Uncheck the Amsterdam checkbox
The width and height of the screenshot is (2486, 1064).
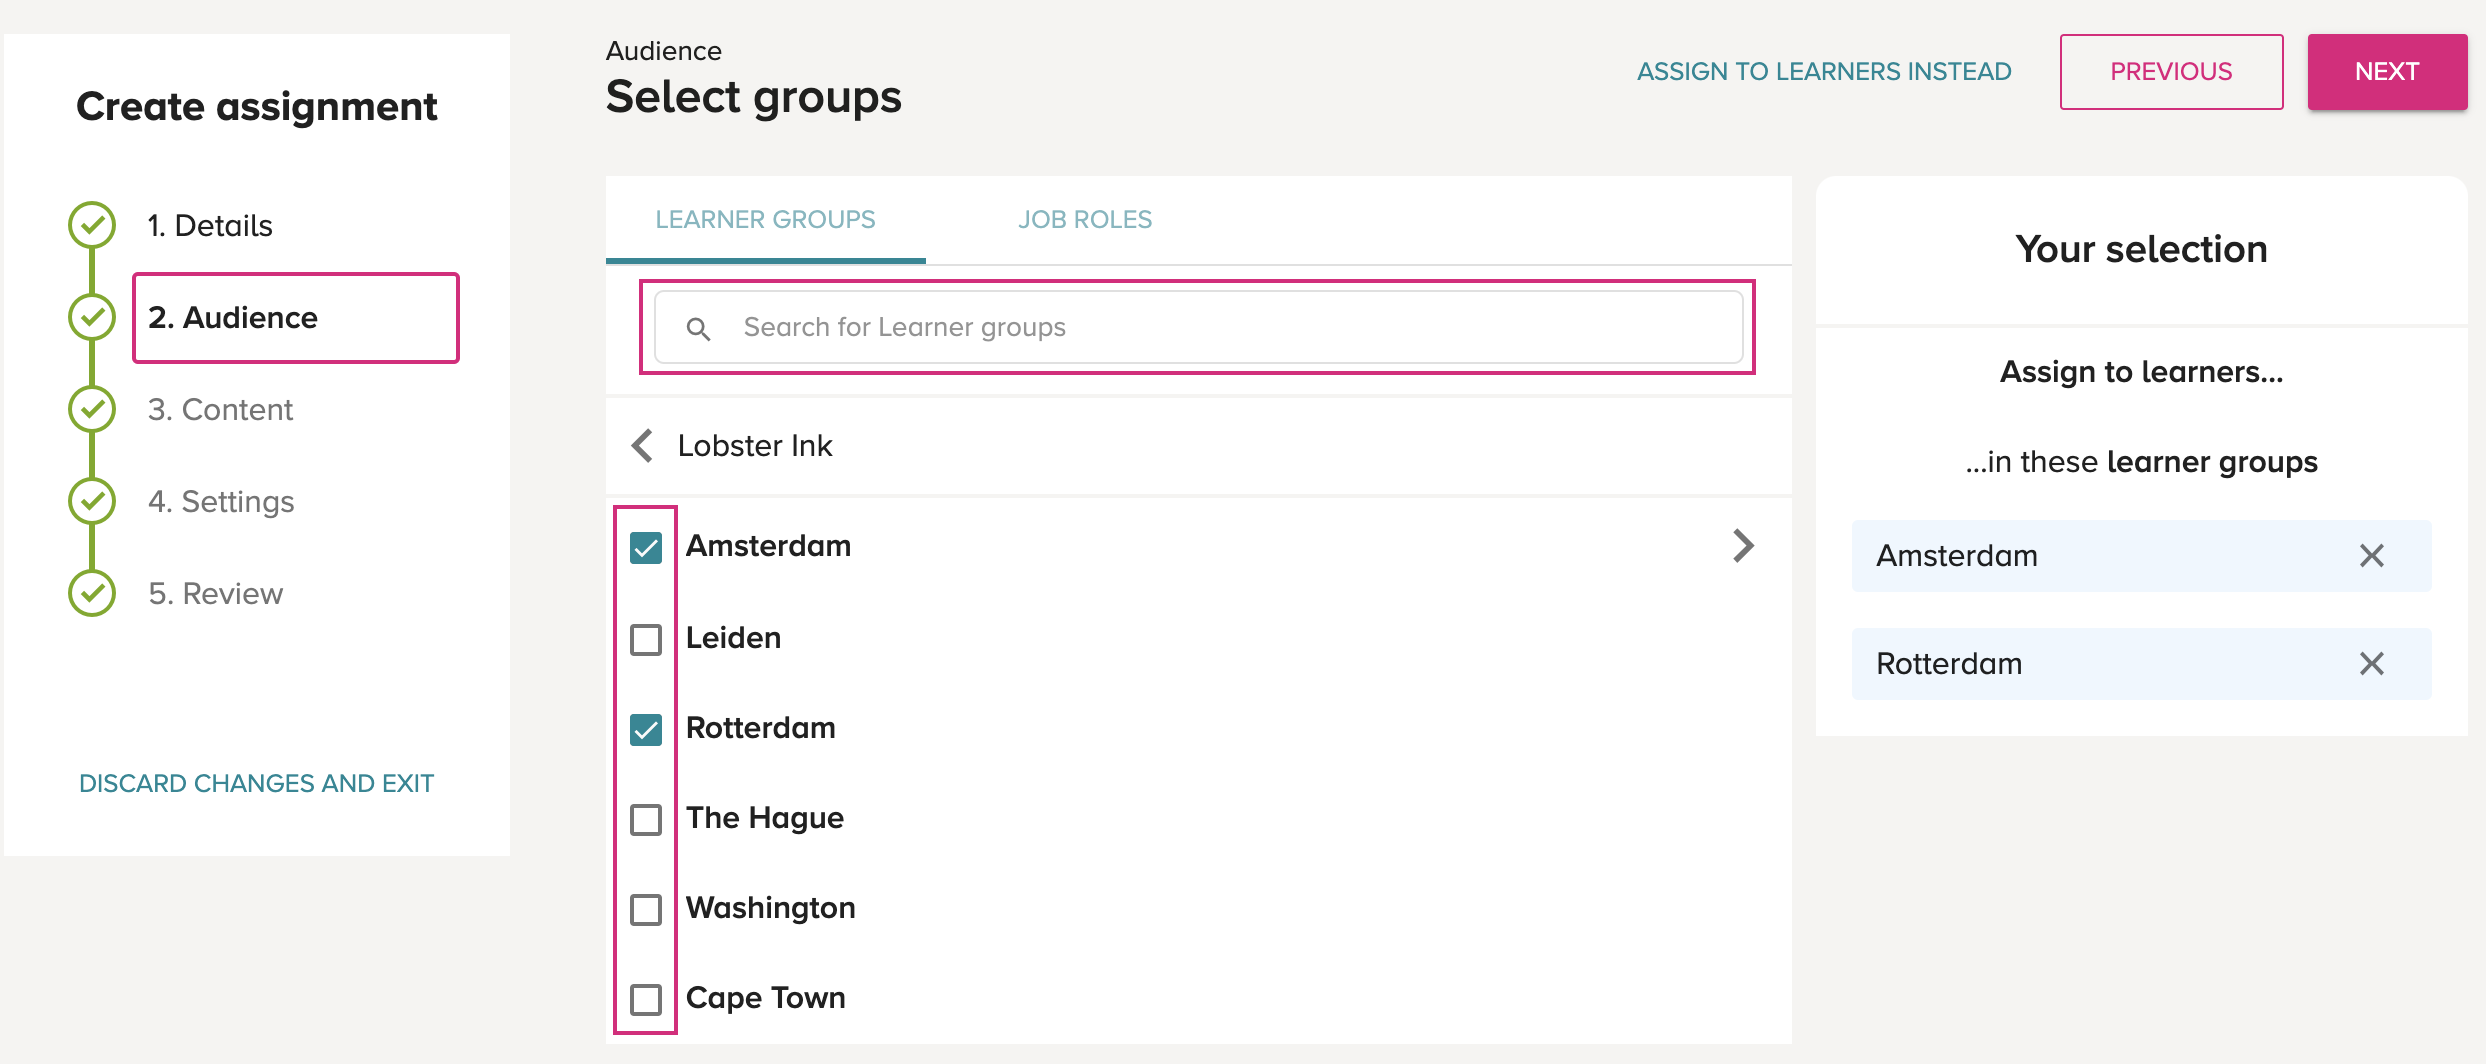coord(646,548)
